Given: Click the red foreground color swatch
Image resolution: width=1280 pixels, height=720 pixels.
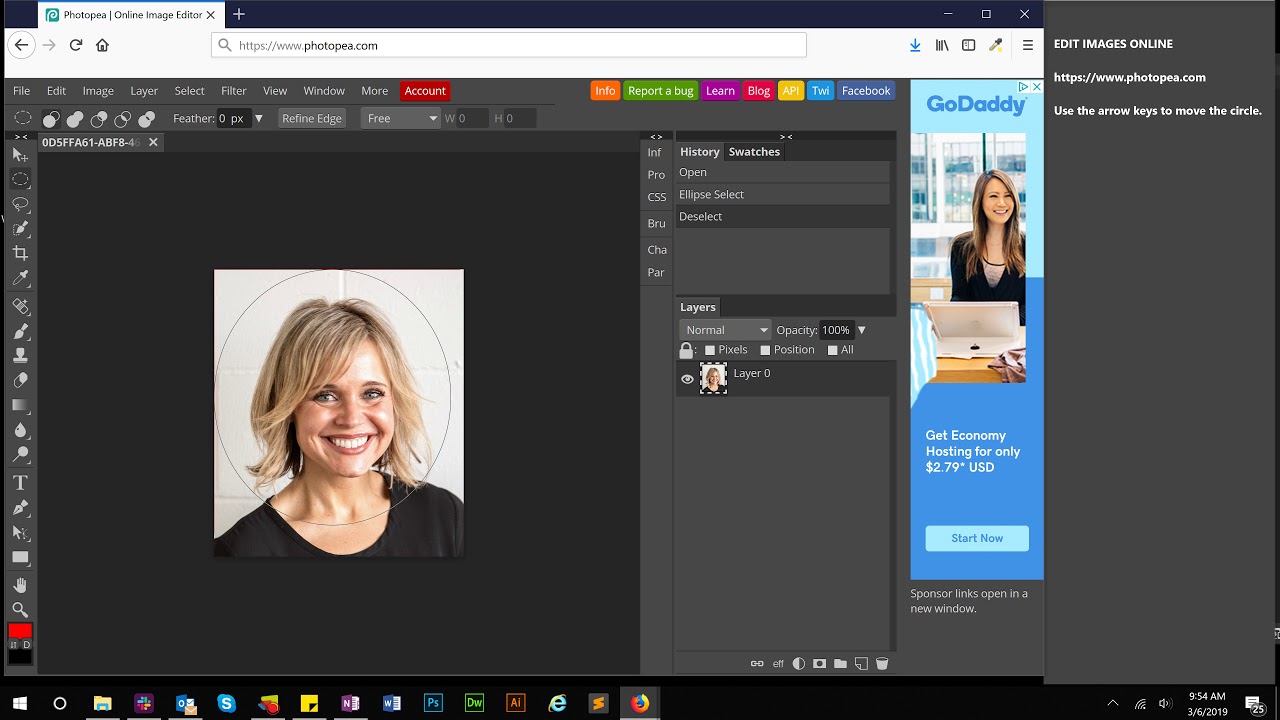Looking at the screenshot, I should coord(20,631).
